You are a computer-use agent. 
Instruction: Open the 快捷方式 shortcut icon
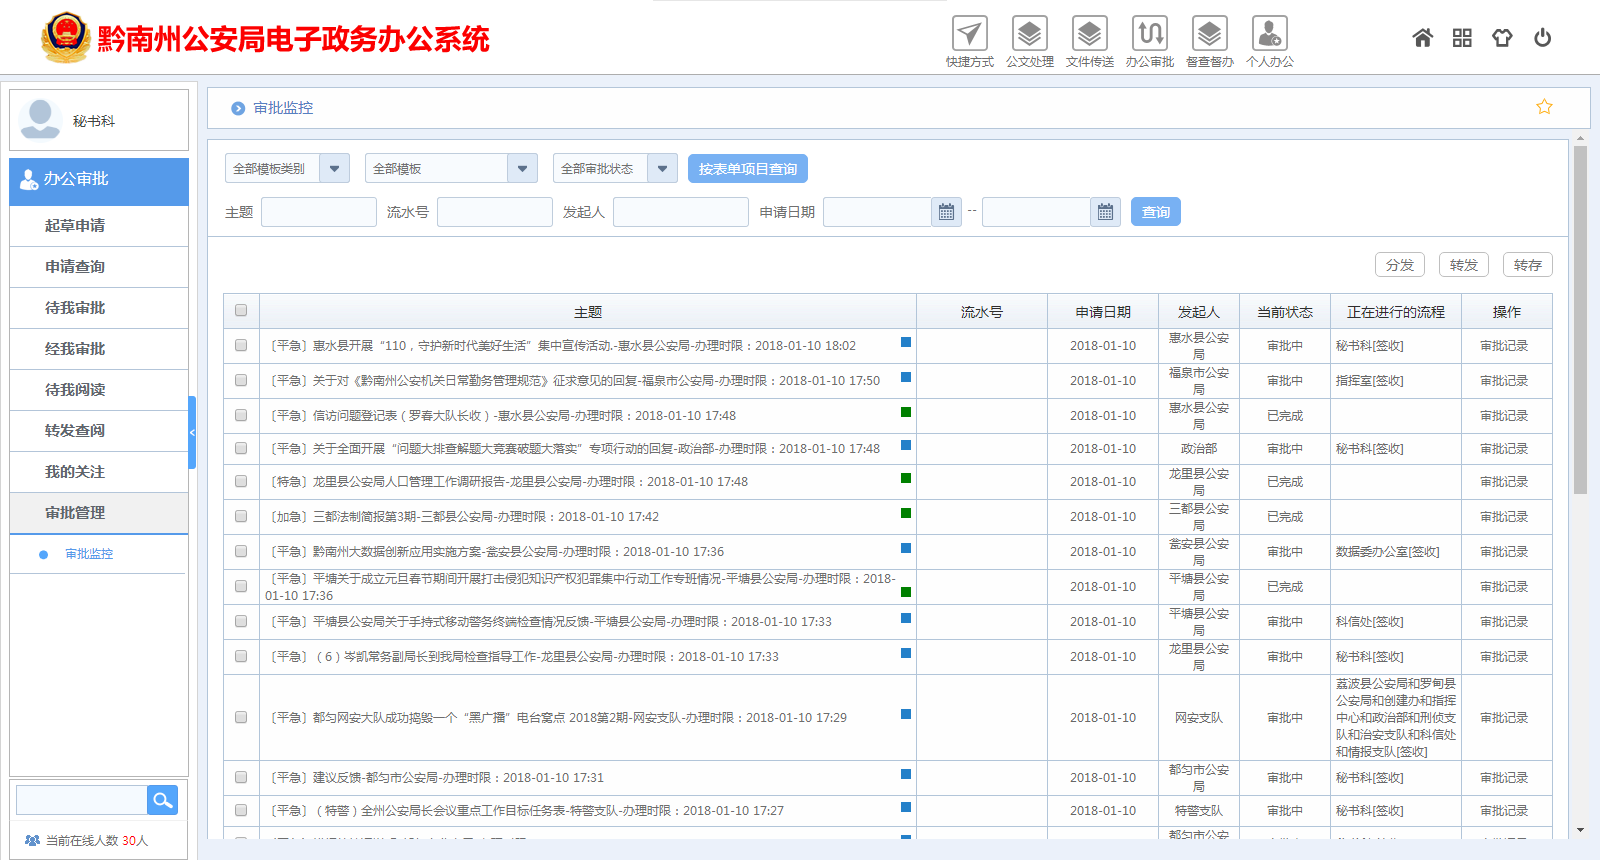[x=969, y=34]
